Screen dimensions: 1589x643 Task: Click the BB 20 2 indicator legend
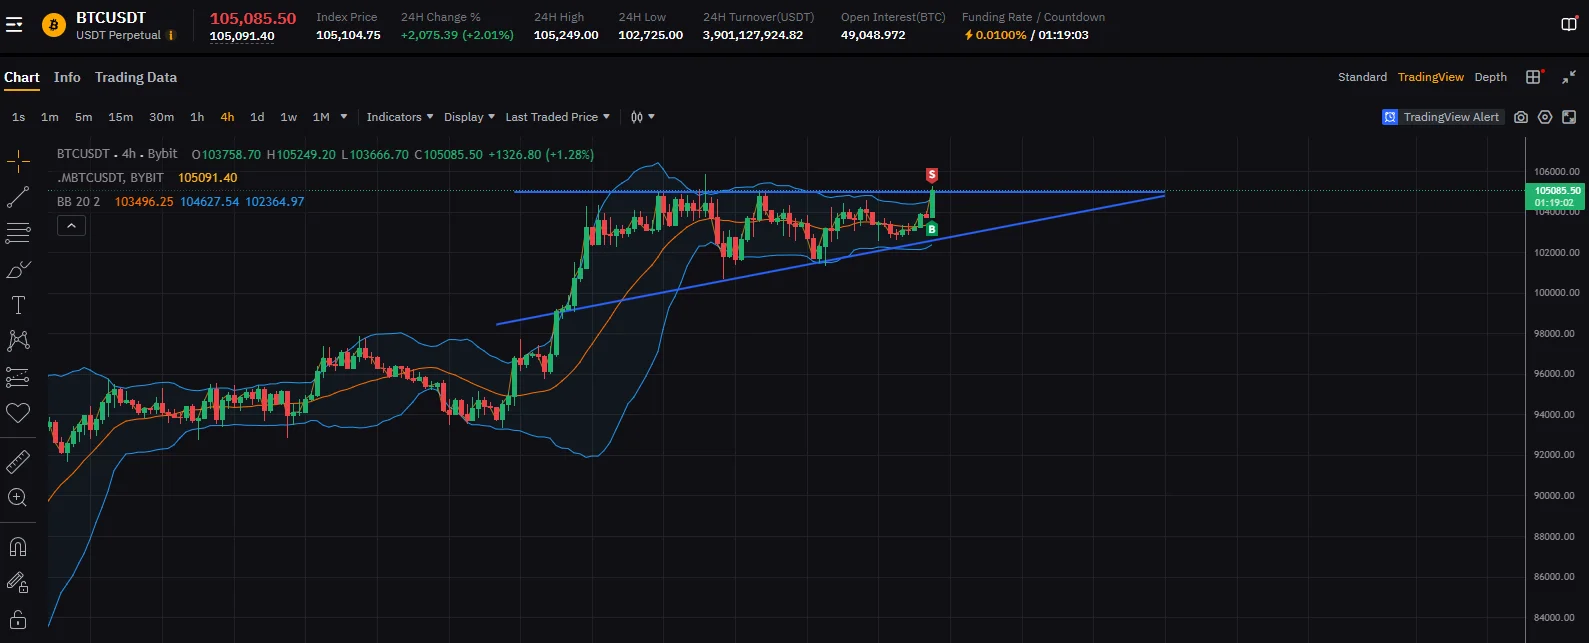[78, 201]
